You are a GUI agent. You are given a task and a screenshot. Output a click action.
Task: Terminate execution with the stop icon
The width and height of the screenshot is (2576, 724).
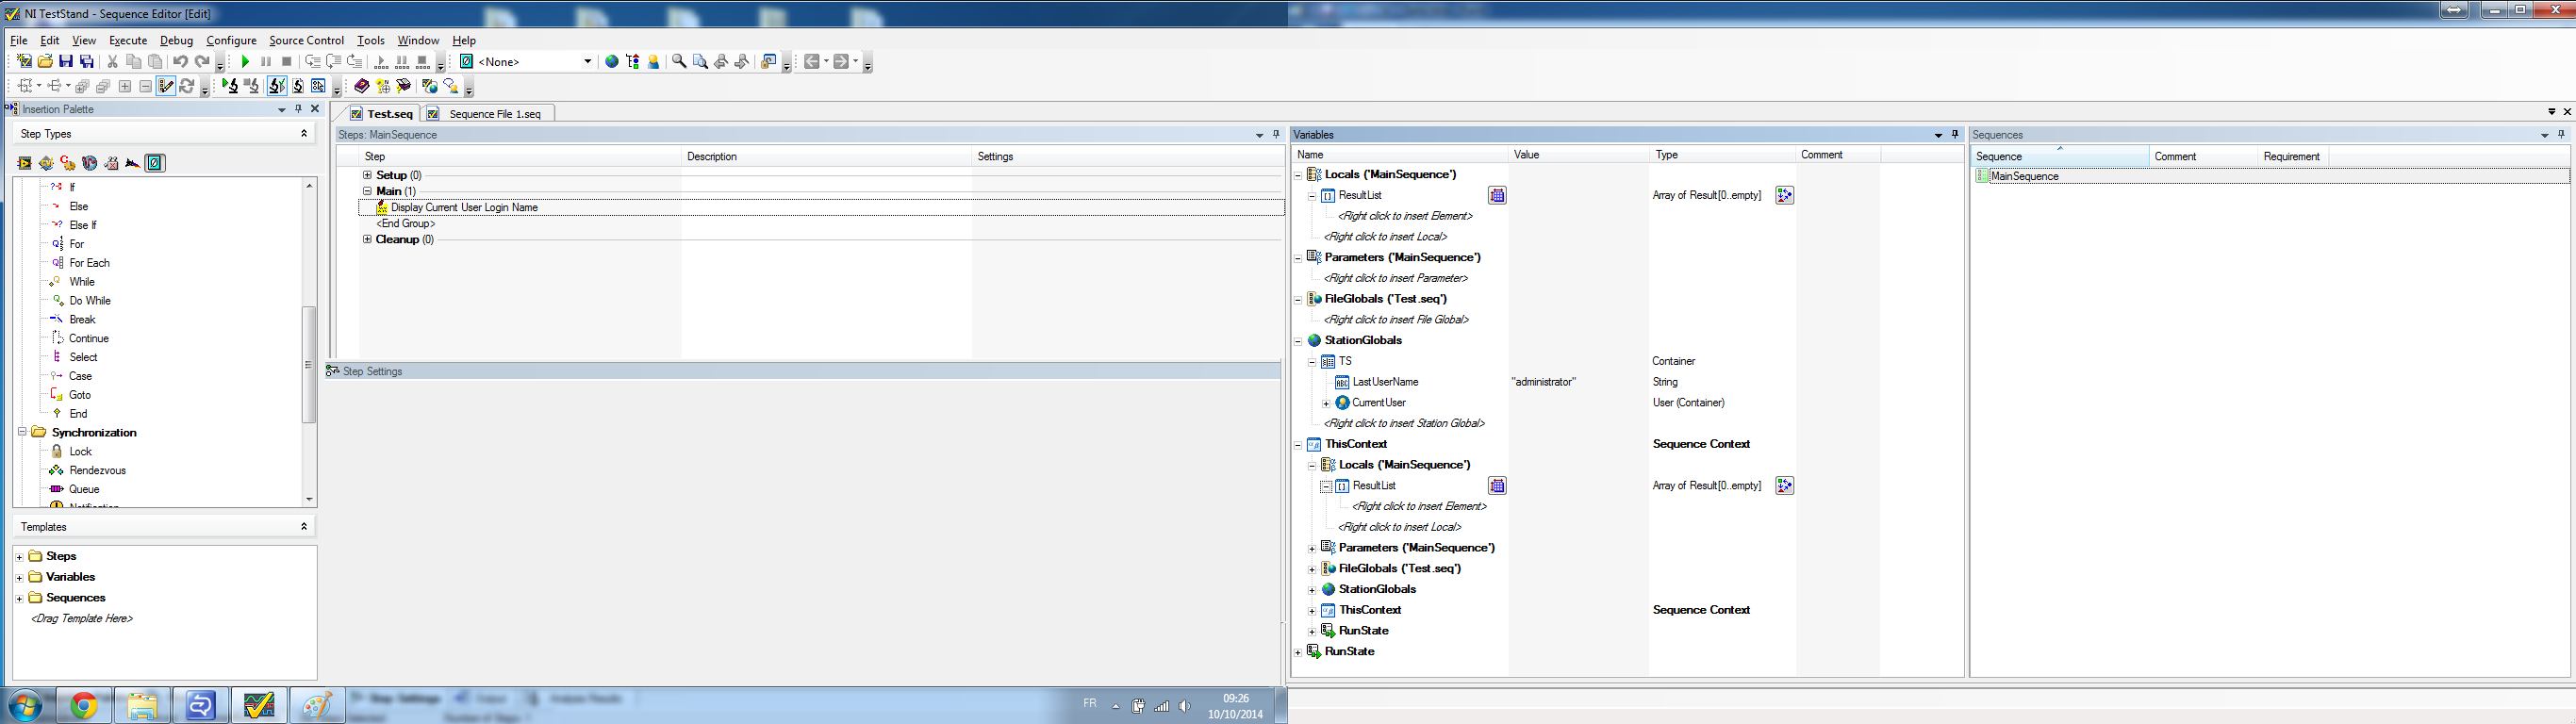tap(287, 62)
